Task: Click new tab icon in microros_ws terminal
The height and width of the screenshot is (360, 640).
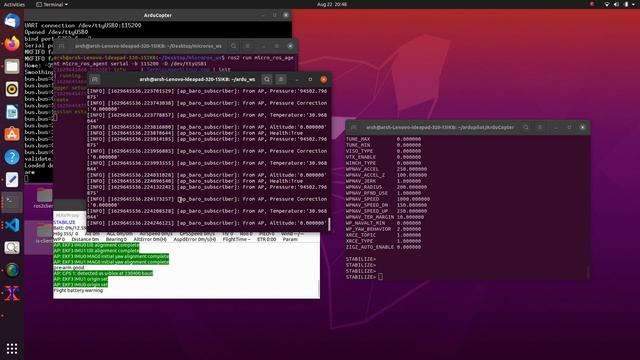Action: [x=61, y=46]
